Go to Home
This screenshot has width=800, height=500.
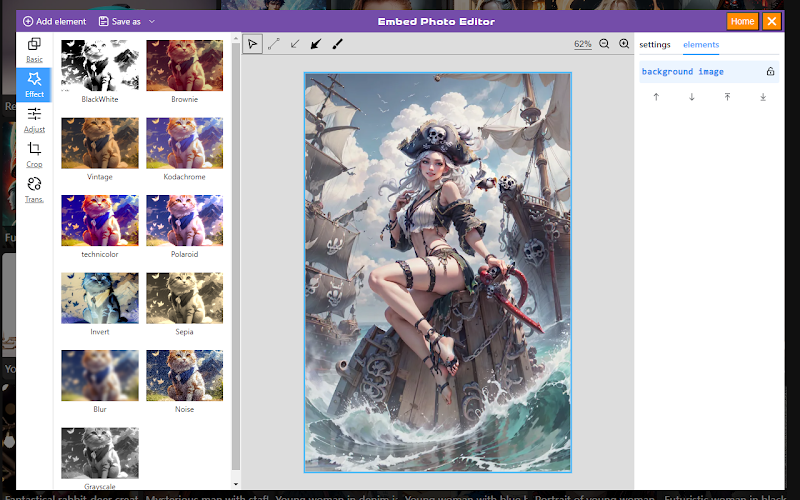coord(742,21)
